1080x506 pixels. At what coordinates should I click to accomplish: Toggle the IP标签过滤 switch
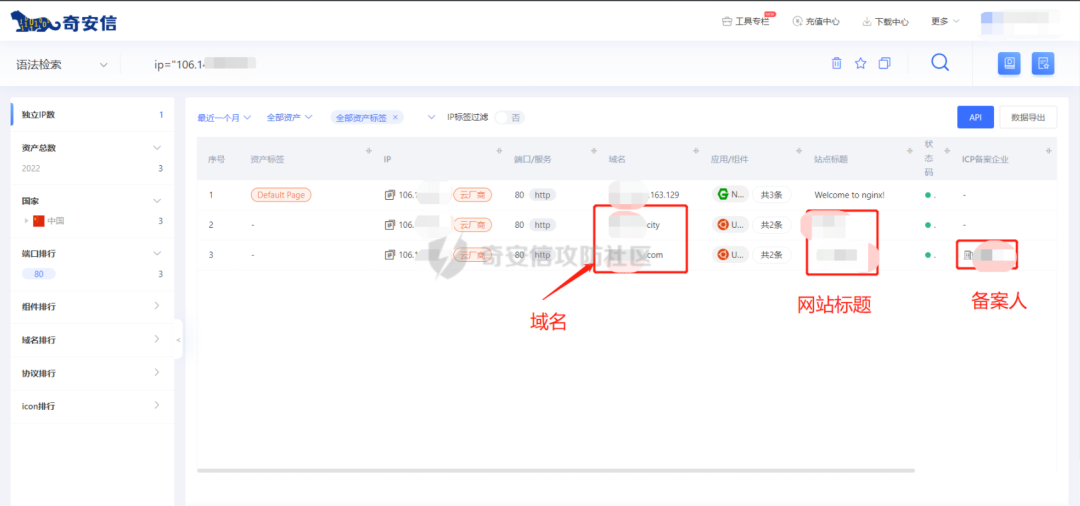(x=510, y=118)
